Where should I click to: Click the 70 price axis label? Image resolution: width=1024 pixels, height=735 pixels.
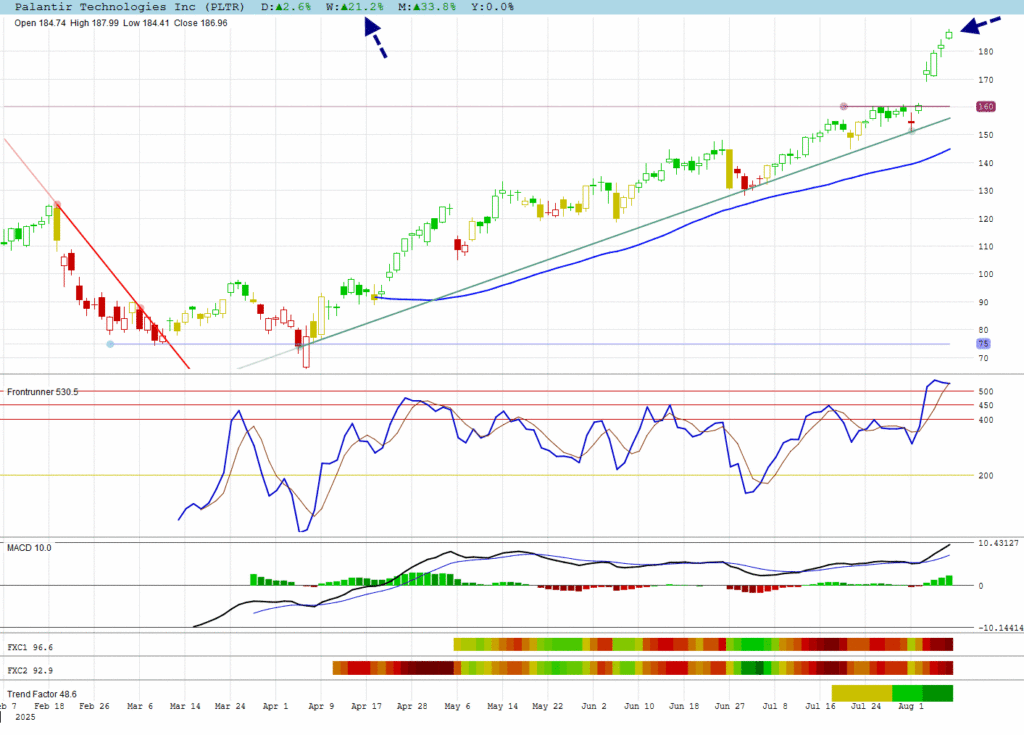pos(983,358)
